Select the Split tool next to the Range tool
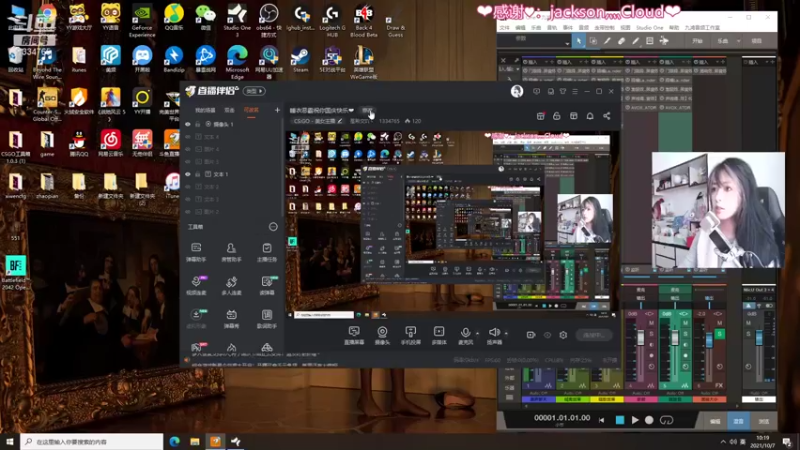The height and width of the screenshot is (450, 800). (607, 41)
